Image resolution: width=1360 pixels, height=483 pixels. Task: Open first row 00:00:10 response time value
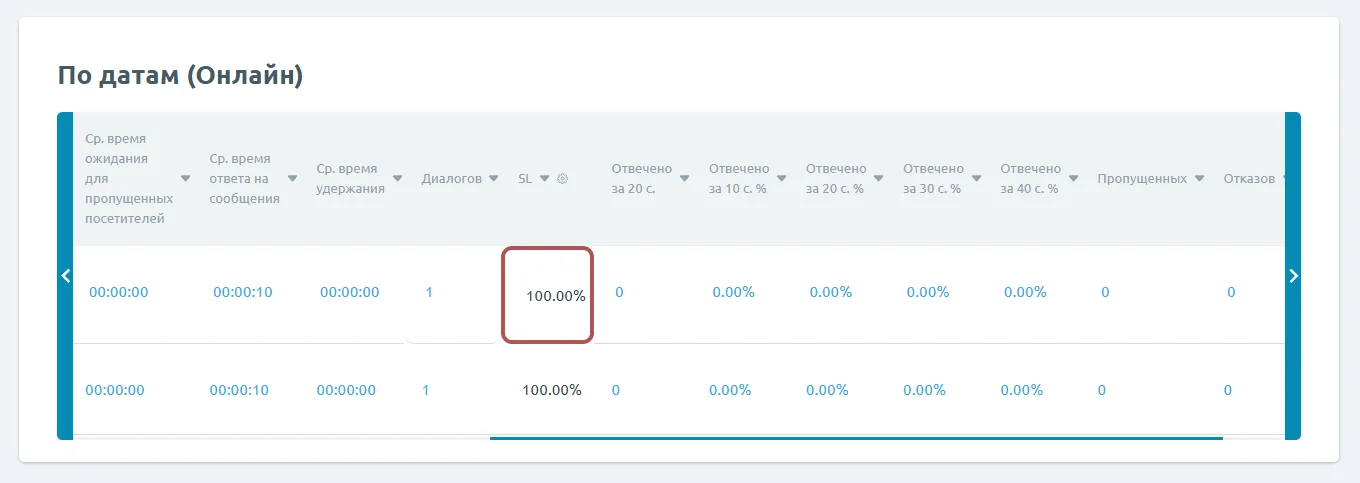click(x=242, y=293)
